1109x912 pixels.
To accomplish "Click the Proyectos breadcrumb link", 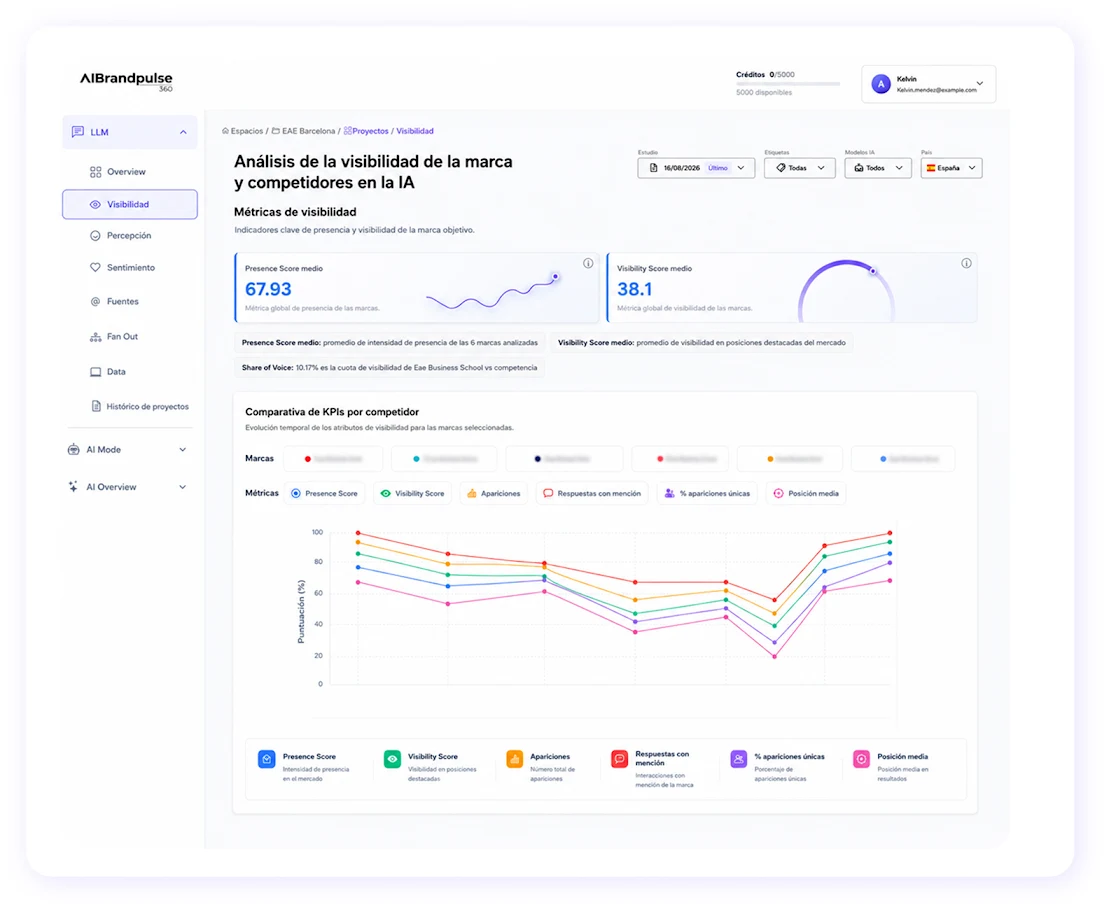I will coord(370,131).
